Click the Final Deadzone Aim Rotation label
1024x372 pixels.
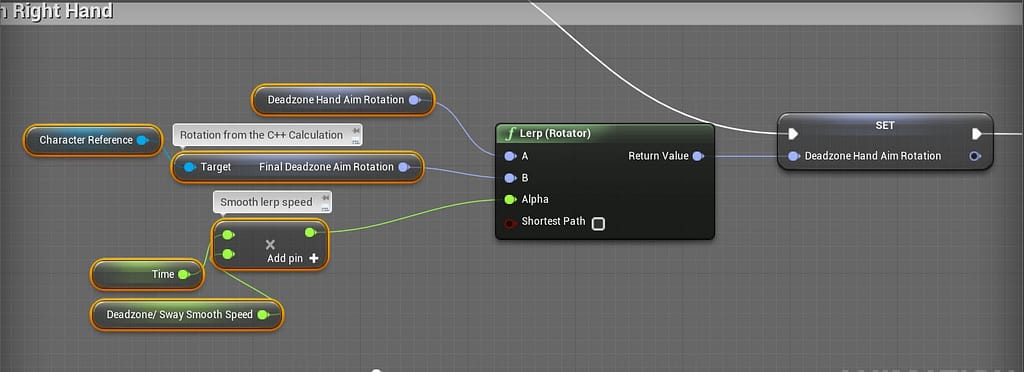click(327, 167)
